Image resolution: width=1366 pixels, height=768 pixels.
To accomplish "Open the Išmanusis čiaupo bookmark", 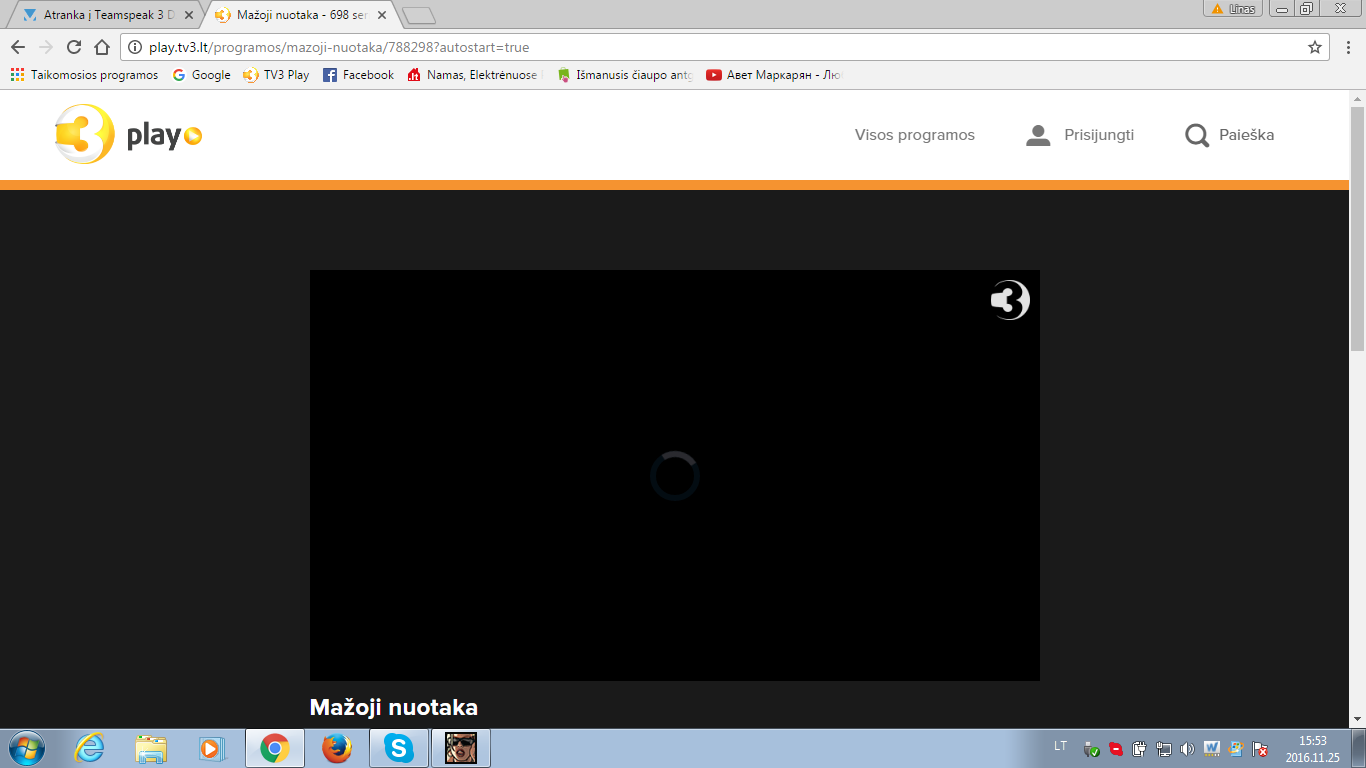I will pyautogui.click(x=625, y=75).
